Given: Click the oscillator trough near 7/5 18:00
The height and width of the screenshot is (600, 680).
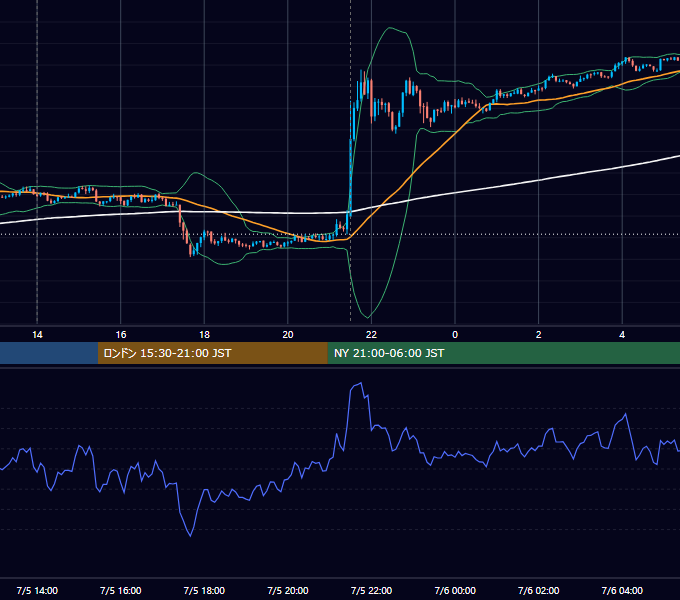Looking at the screenshot, I should pos(190,536).
